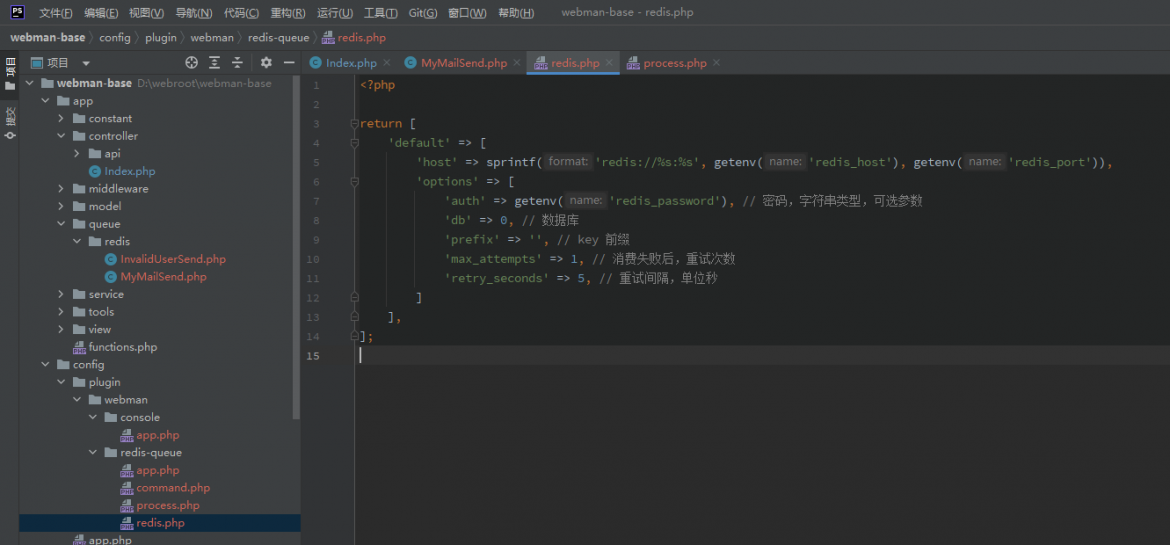1170x545 pixels.
Task: Open the 编辑(E) menu
Action: [x=101, y=13]
